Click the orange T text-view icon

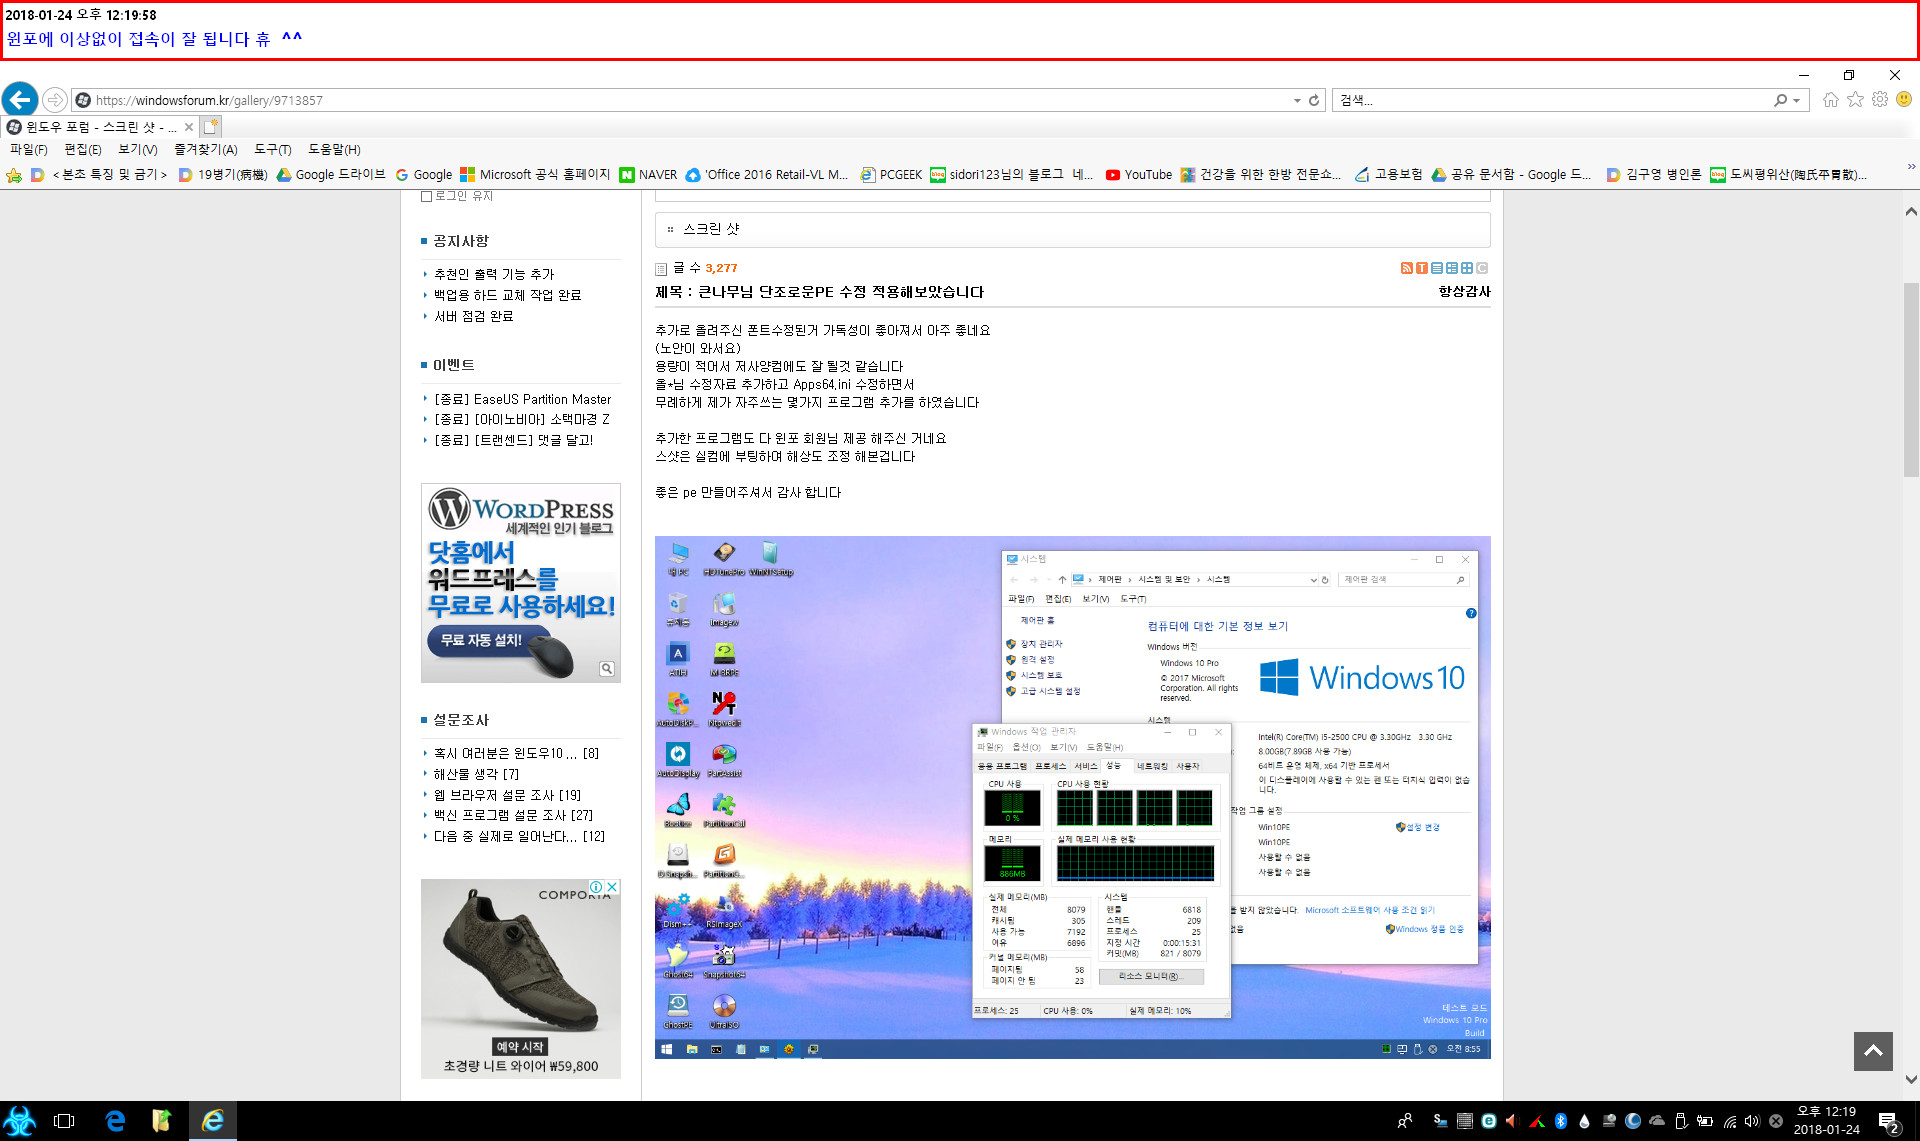point(1421,268)
